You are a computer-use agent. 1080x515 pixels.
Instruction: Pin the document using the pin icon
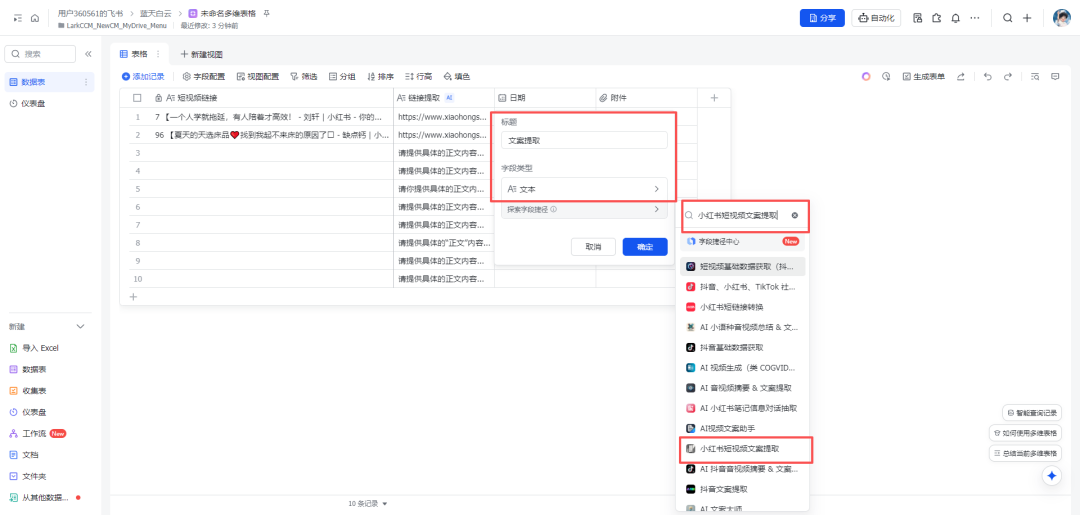click(267, 14)
